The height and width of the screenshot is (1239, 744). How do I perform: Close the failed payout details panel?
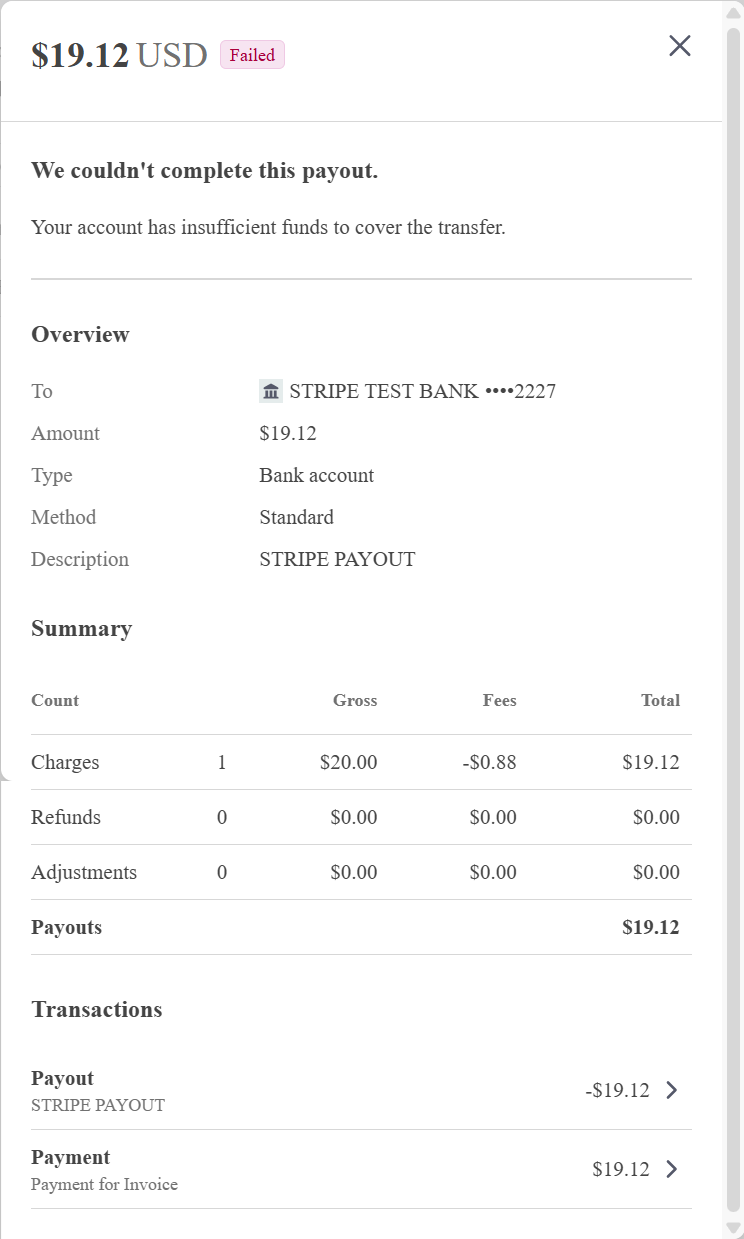click(x=680, y=45)
